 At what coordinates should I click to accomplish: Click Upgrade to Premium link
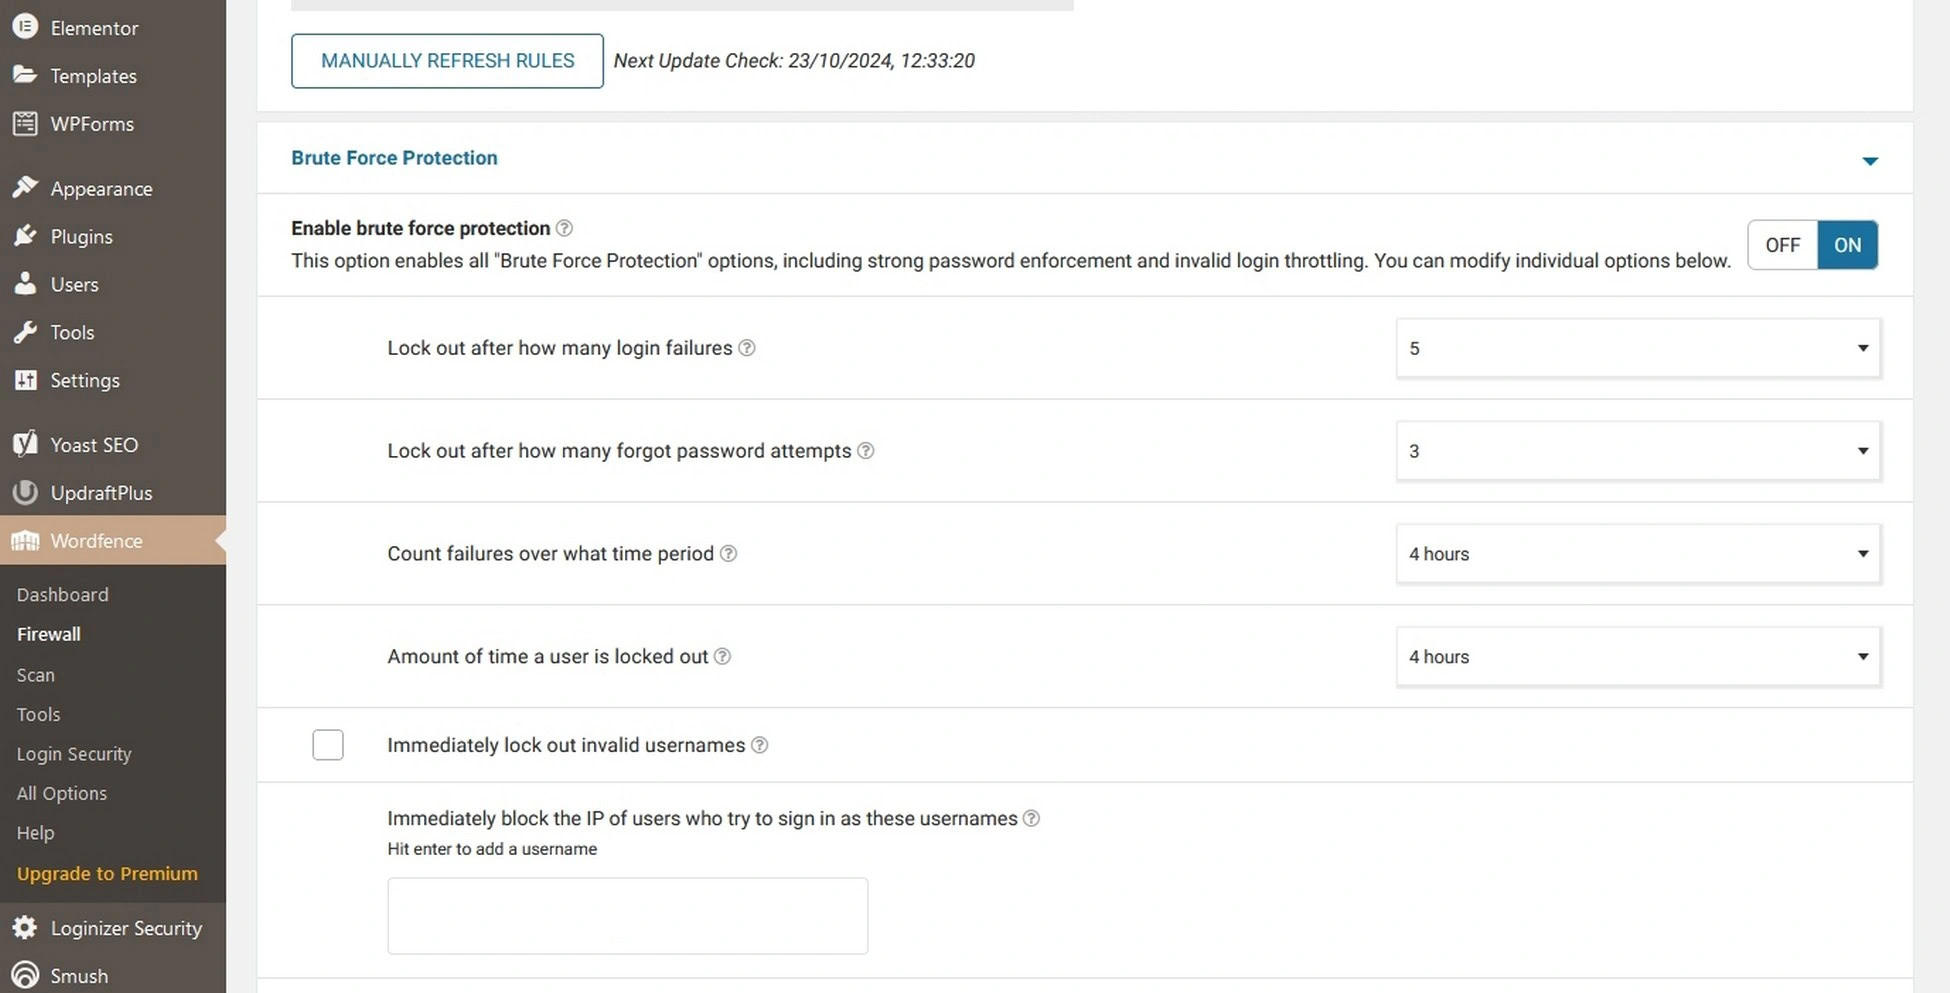tap(107, 873)
